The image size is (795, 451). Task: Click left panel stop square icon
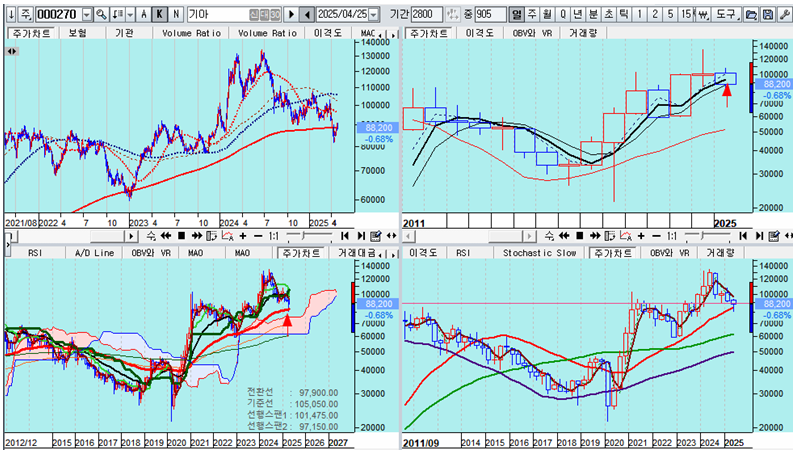pos(182,236)
